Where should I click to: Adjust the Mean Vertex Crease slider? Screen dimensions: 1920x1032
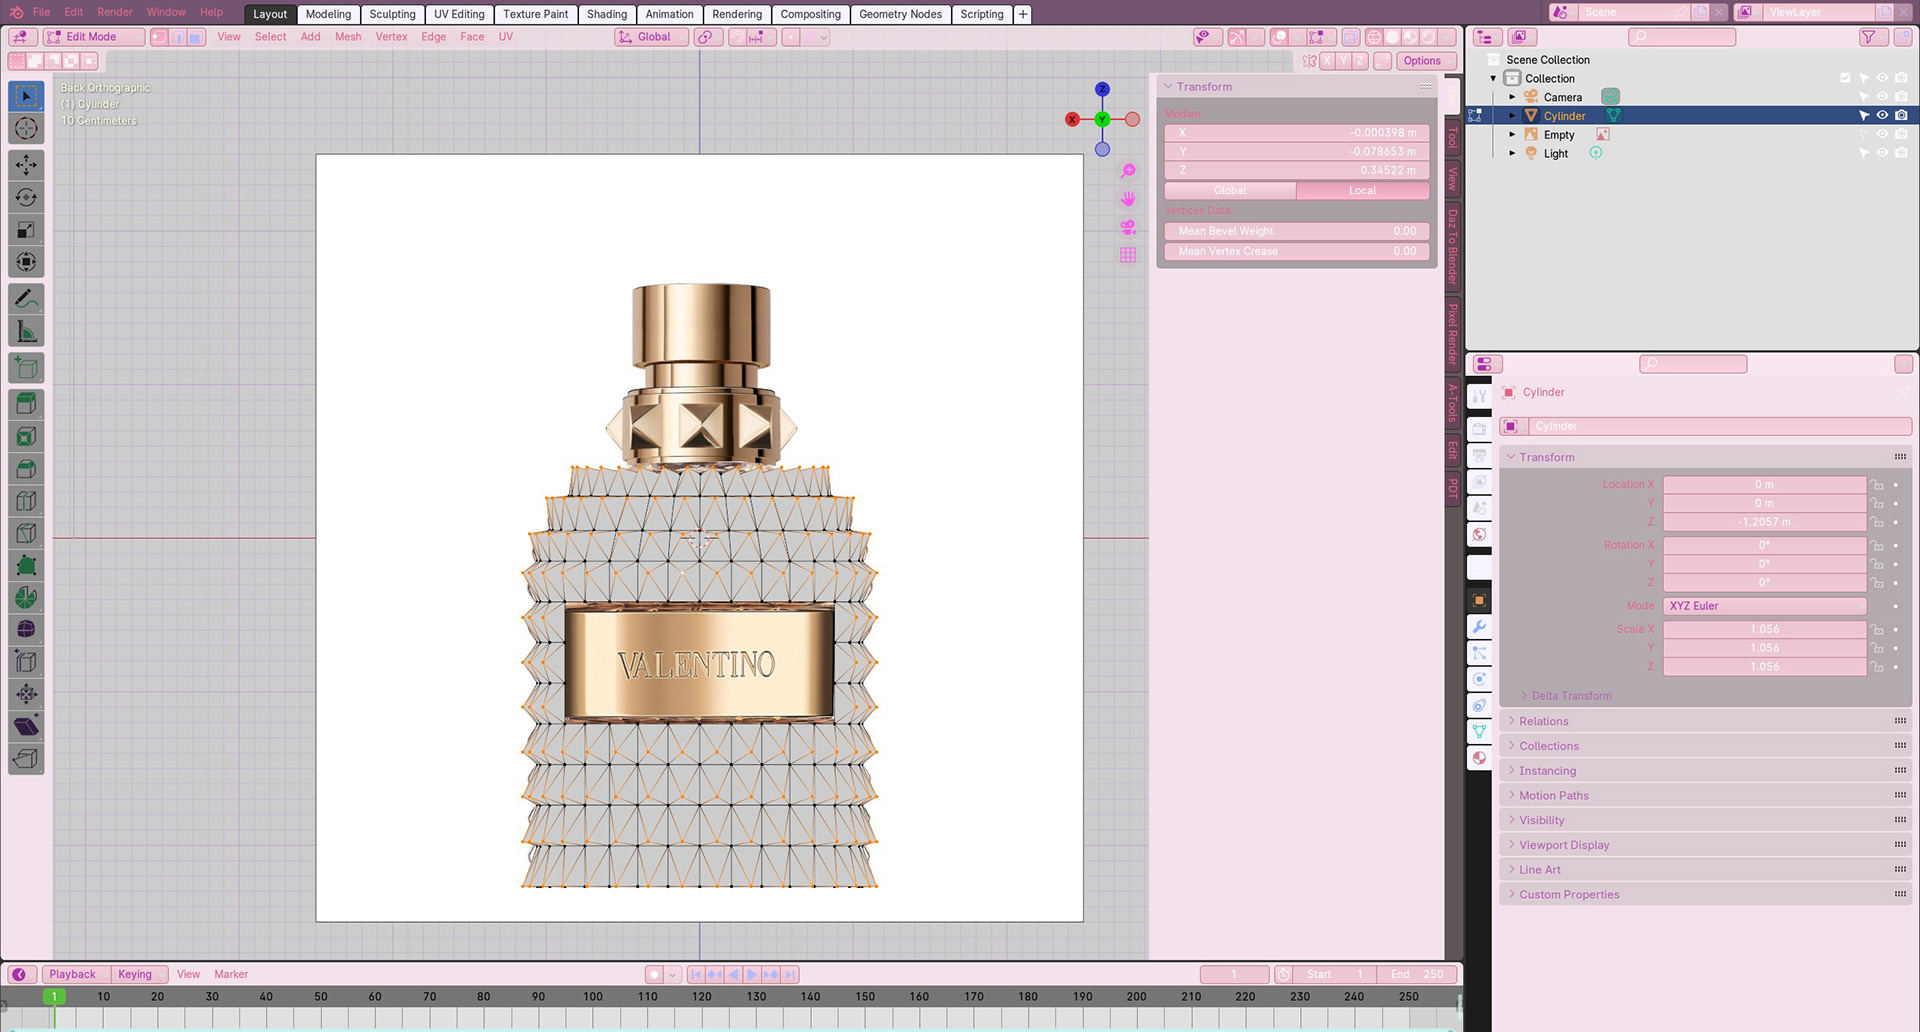[1297, 251]
